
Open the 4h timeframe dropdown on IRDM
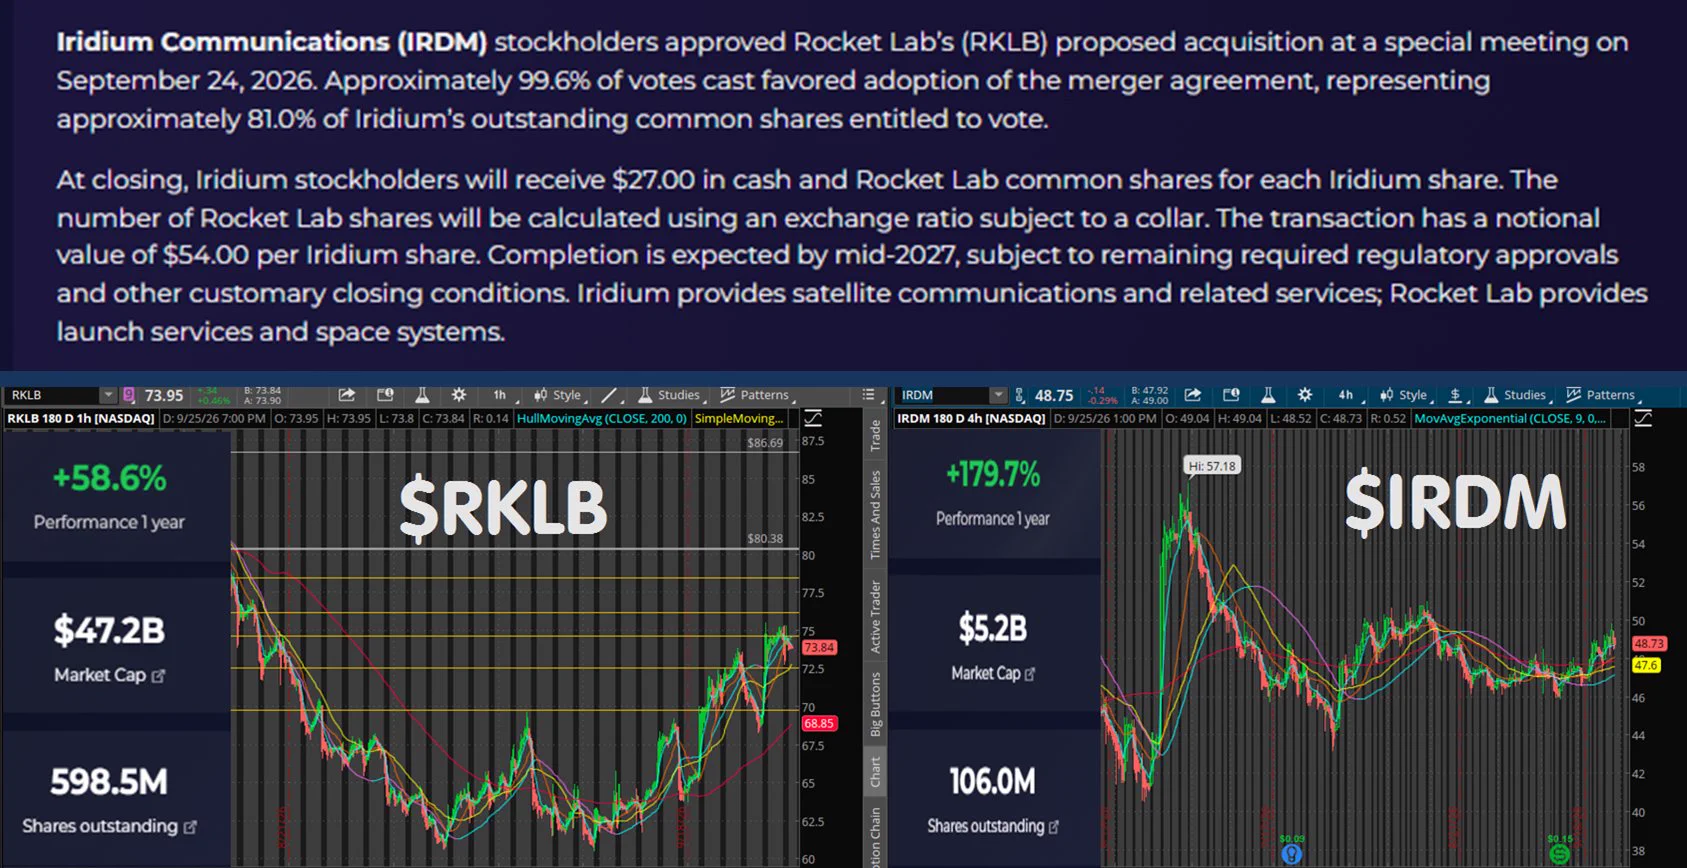click(1346, 395)
